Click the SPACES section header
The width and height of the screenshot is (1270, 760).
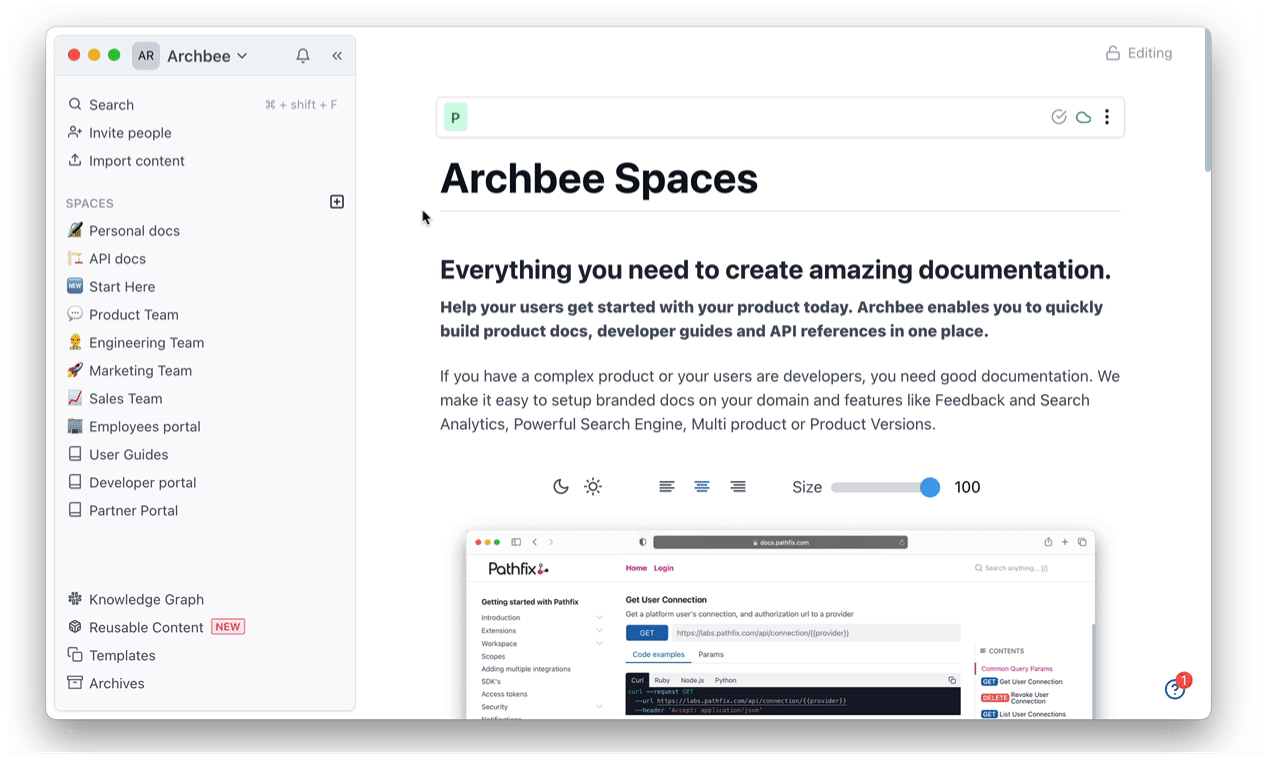[x=90, y=203]
